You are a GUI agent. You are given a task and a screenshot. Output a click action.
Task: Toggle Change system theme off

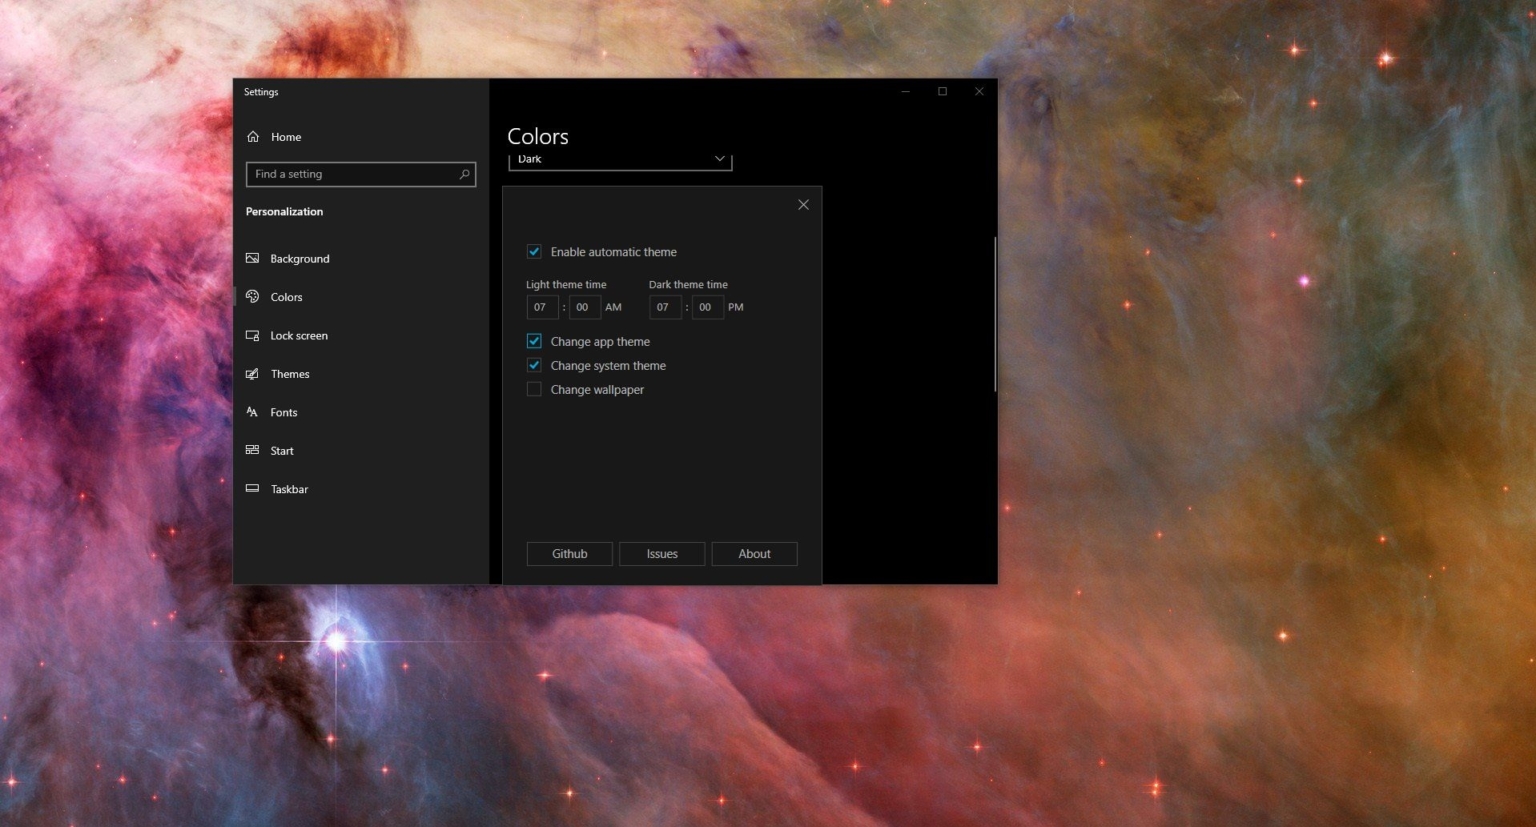(x=534, y=365)
